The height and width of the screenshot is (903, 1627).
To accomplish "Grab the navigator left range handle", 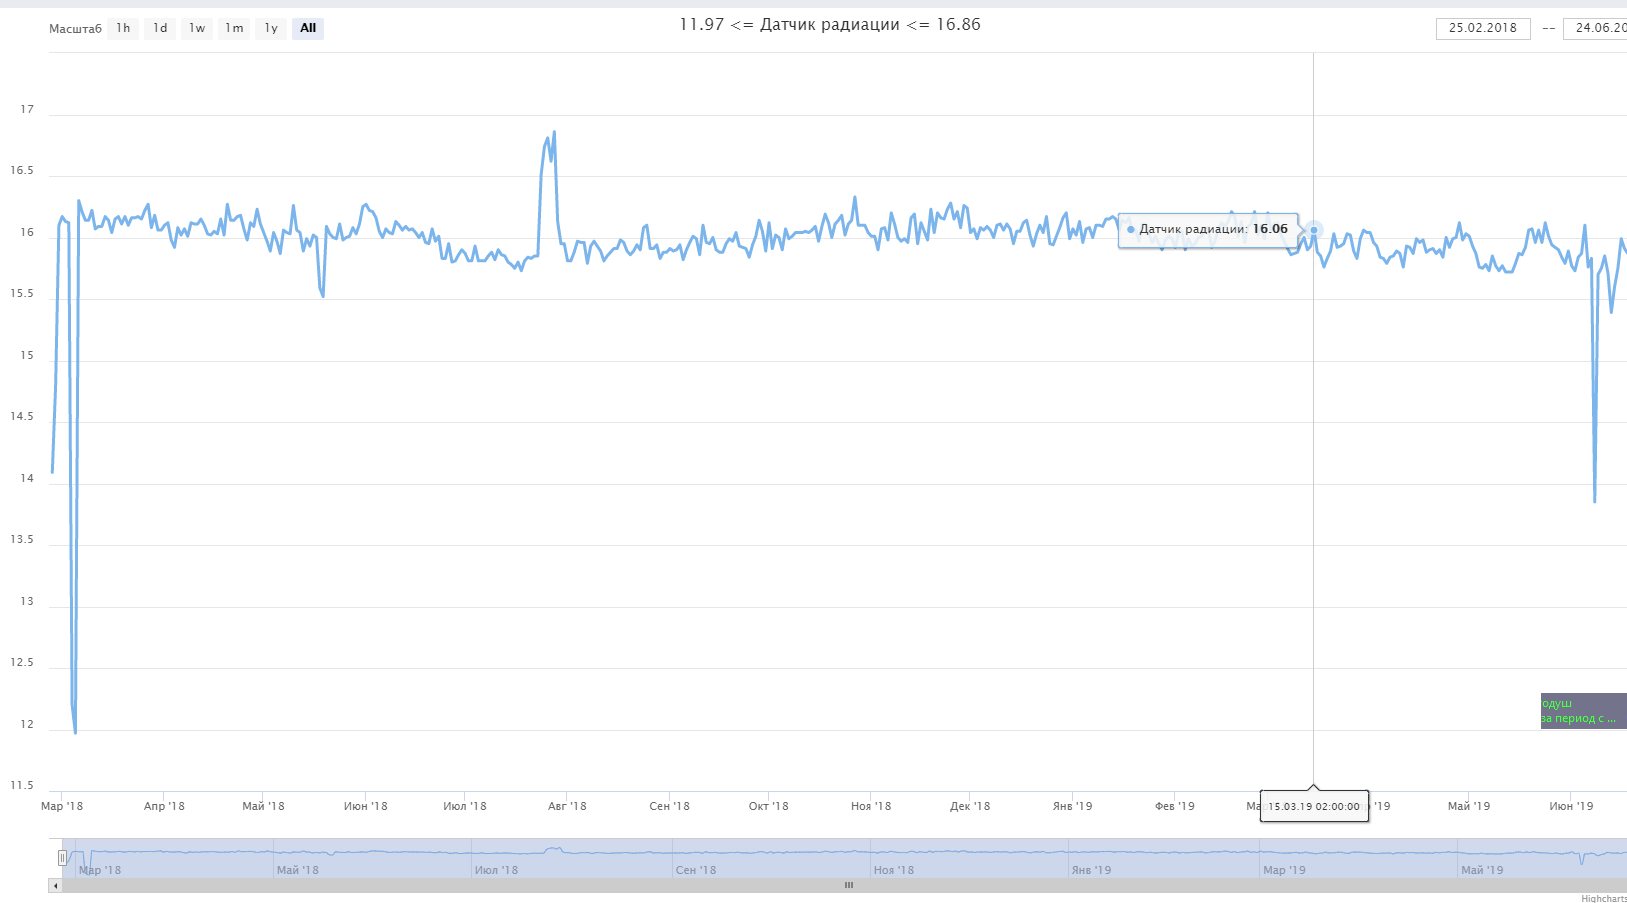I will tap(62, 858).
